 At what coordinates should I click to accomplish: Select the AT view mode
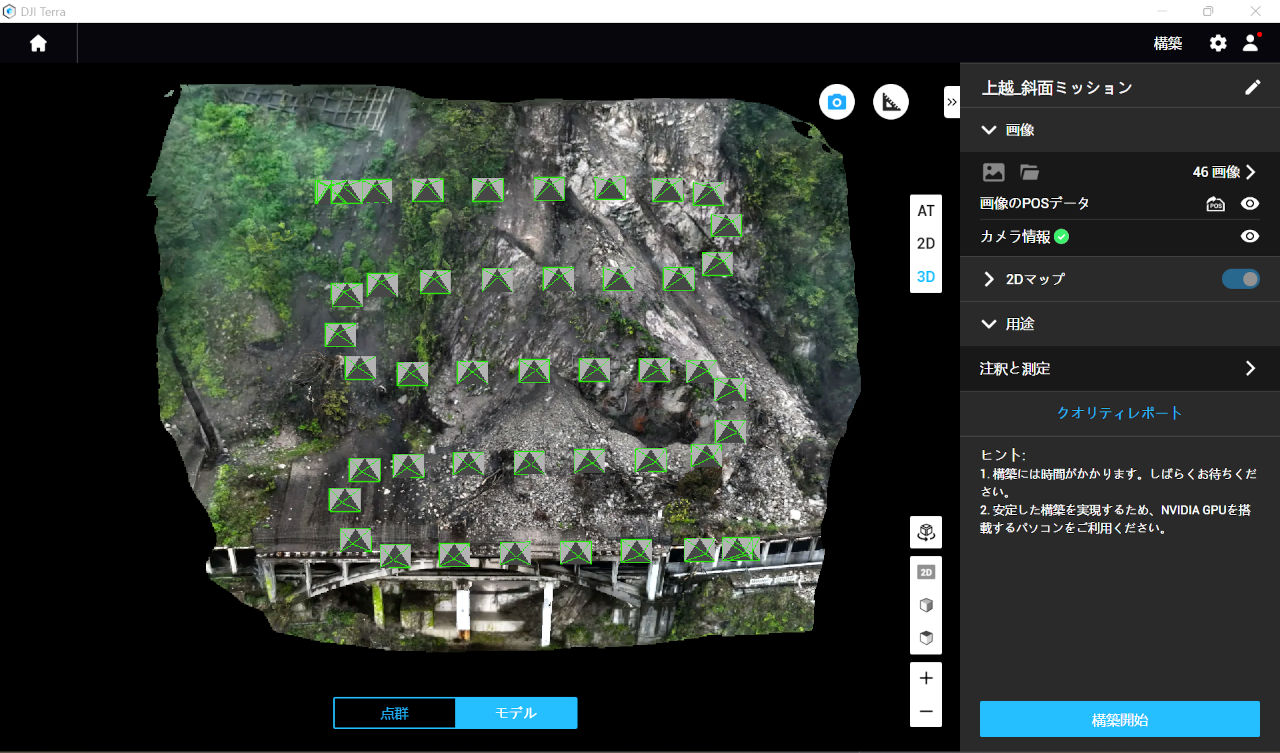pos(926,211)
